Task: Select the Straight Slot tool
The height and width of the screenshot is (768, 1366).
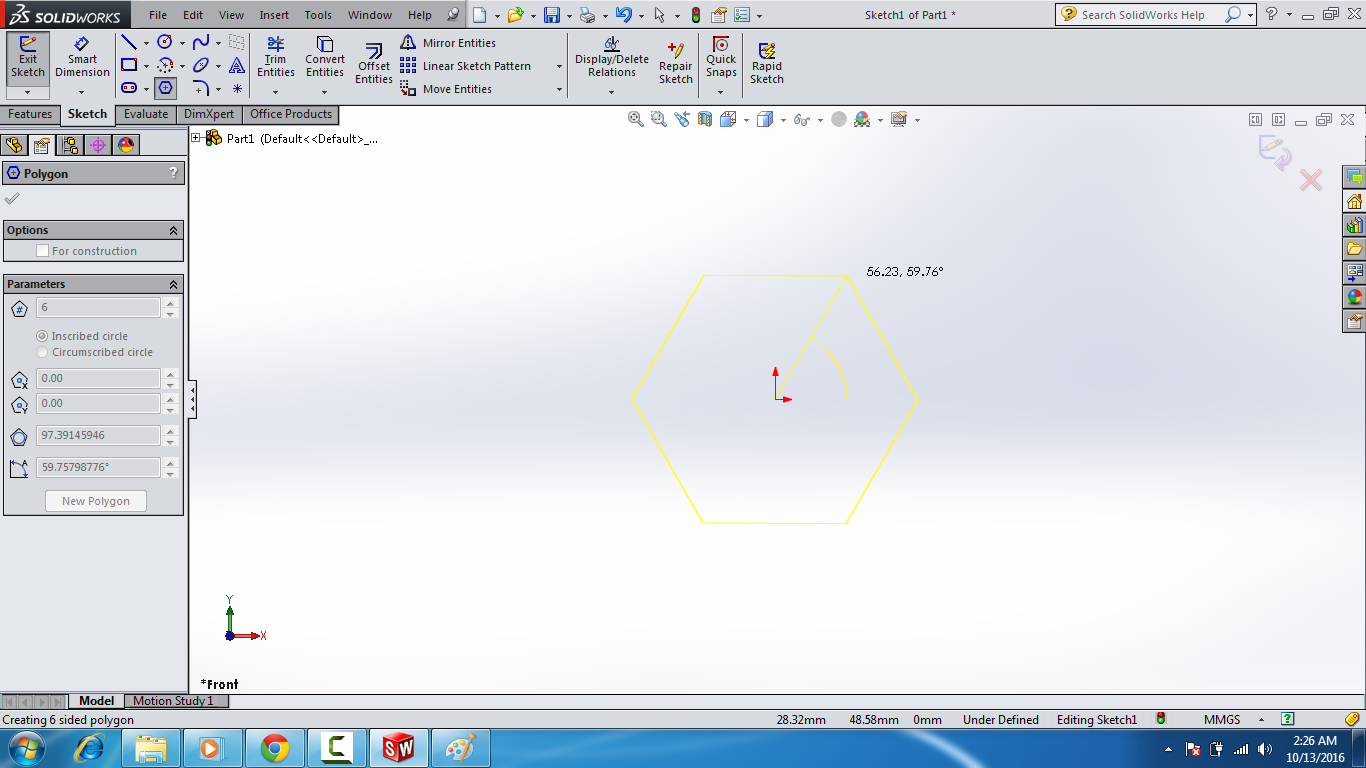Action: coord(129,88)
